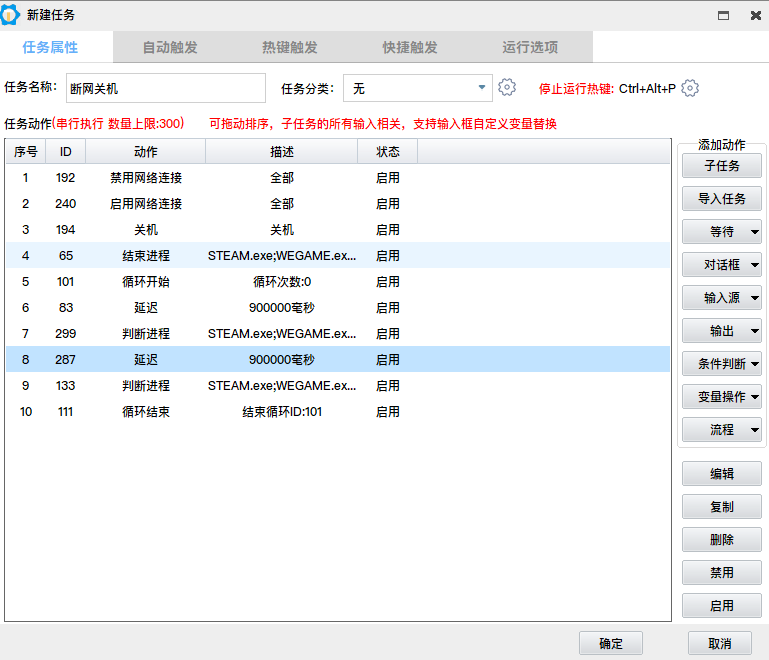Click the 导入任务 button
769x660 pixels.
point(722,199)
